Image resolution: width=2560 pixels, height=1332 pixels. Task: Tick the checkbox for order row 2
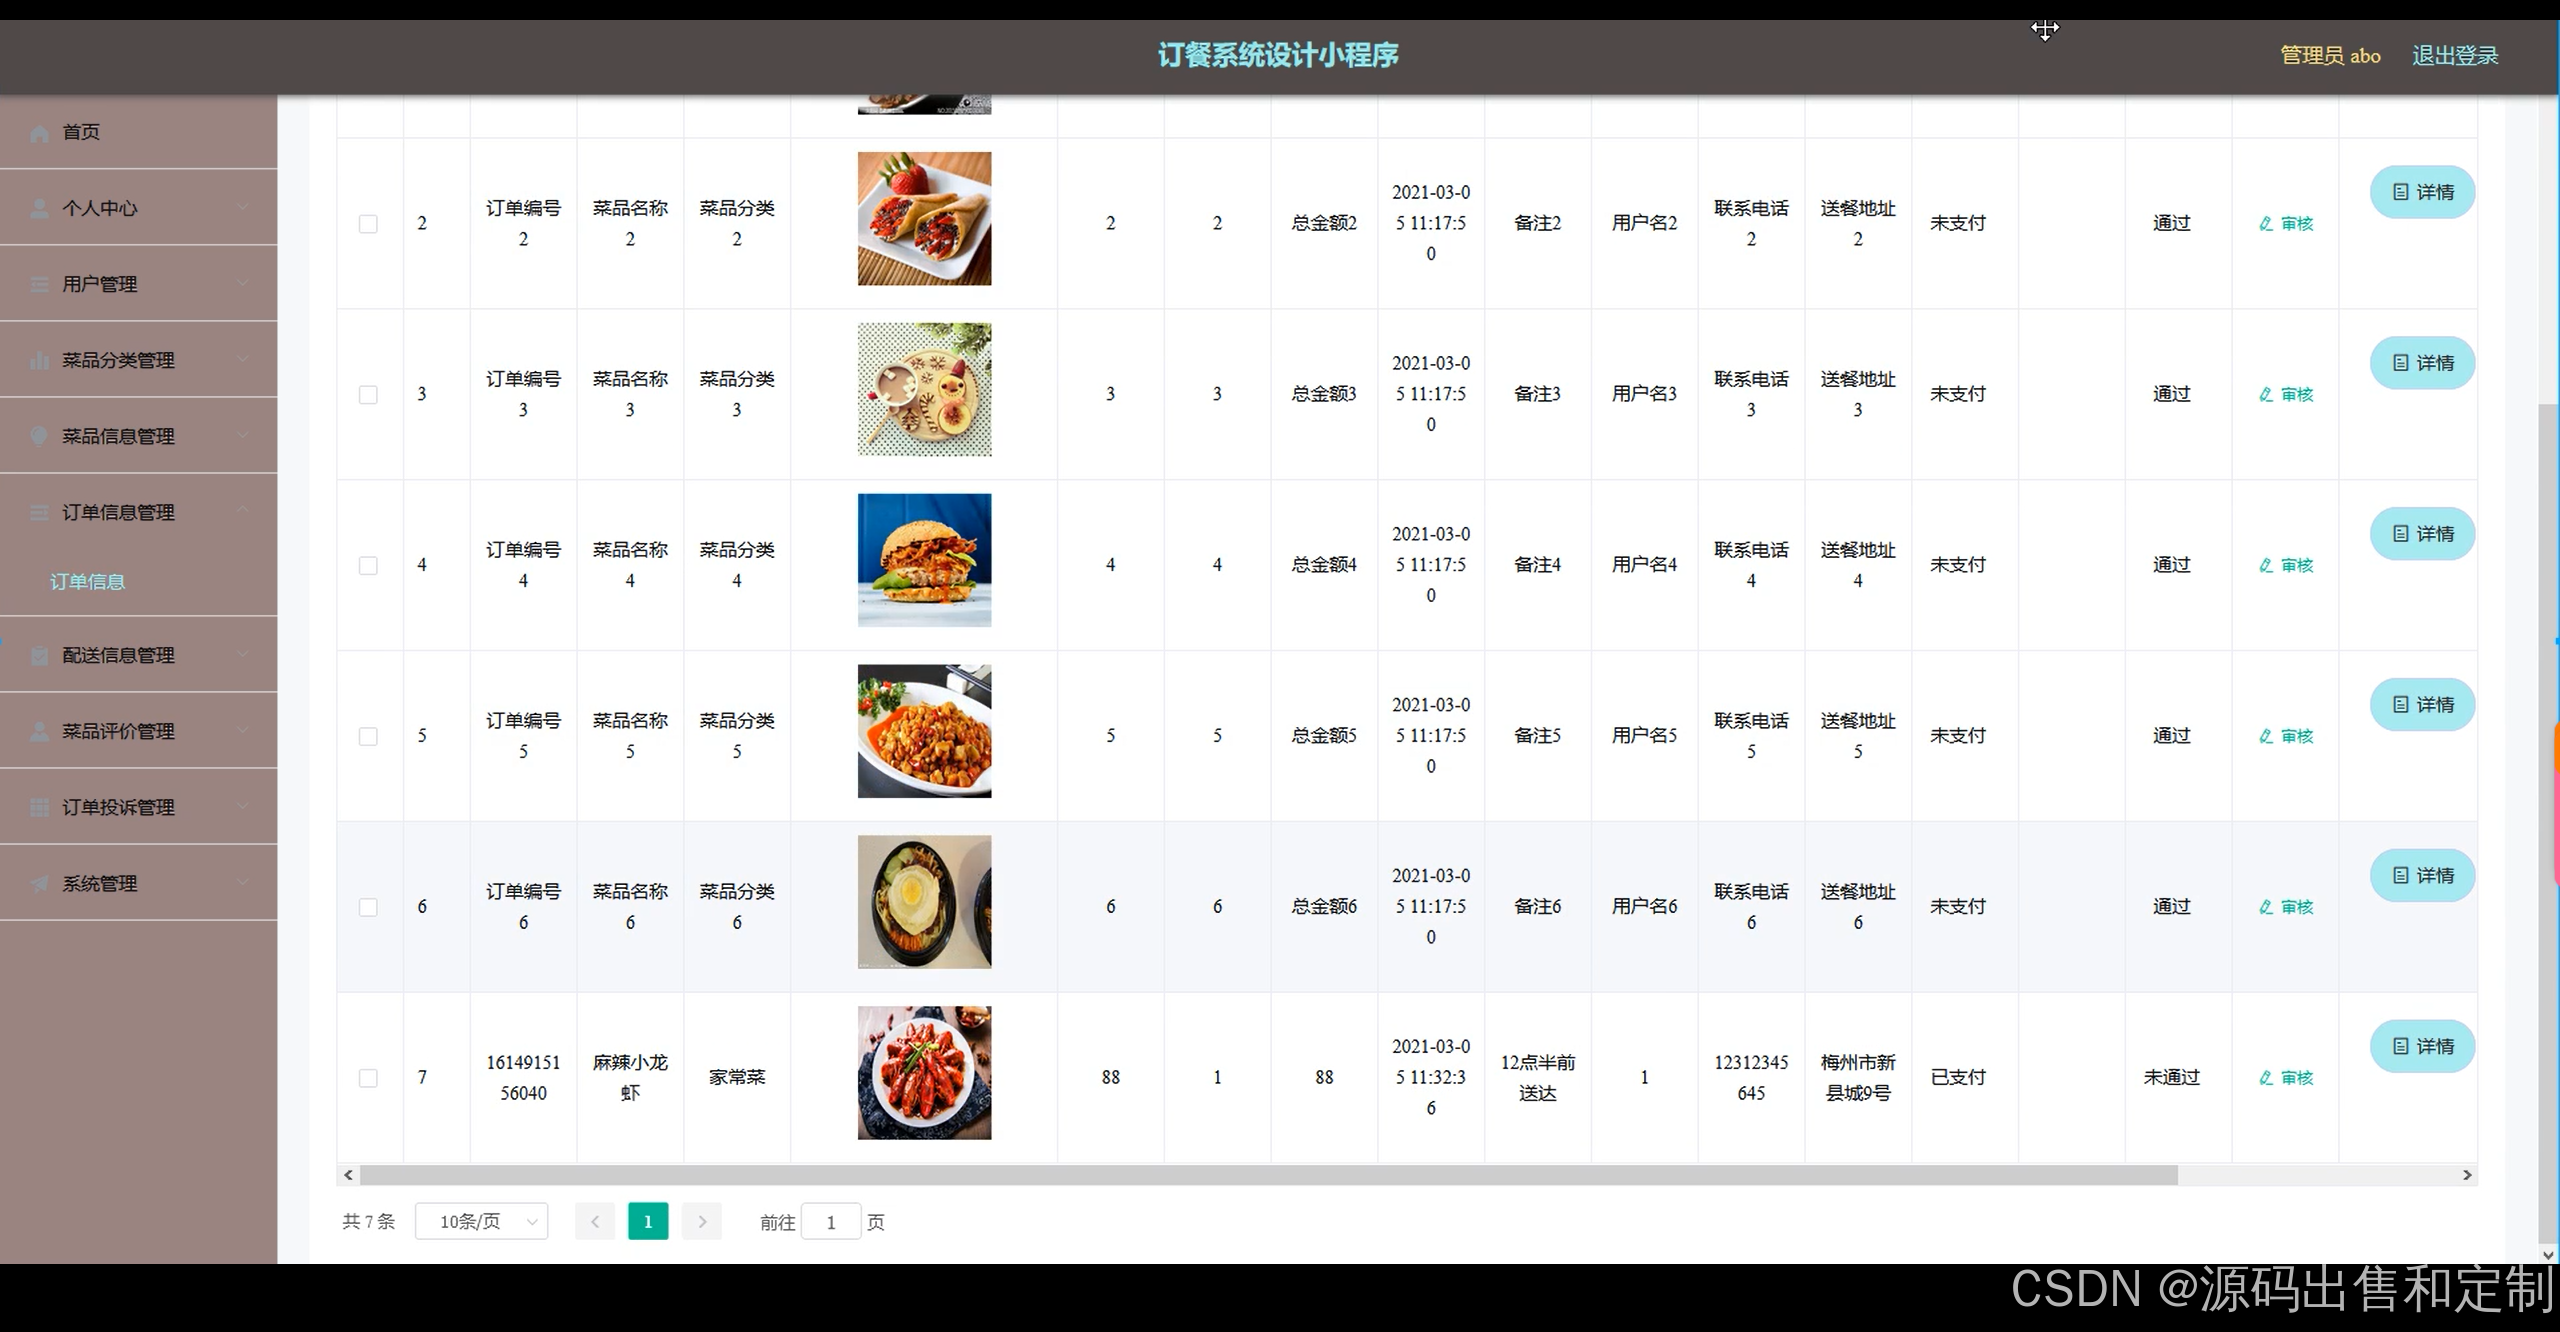point(368,224)
